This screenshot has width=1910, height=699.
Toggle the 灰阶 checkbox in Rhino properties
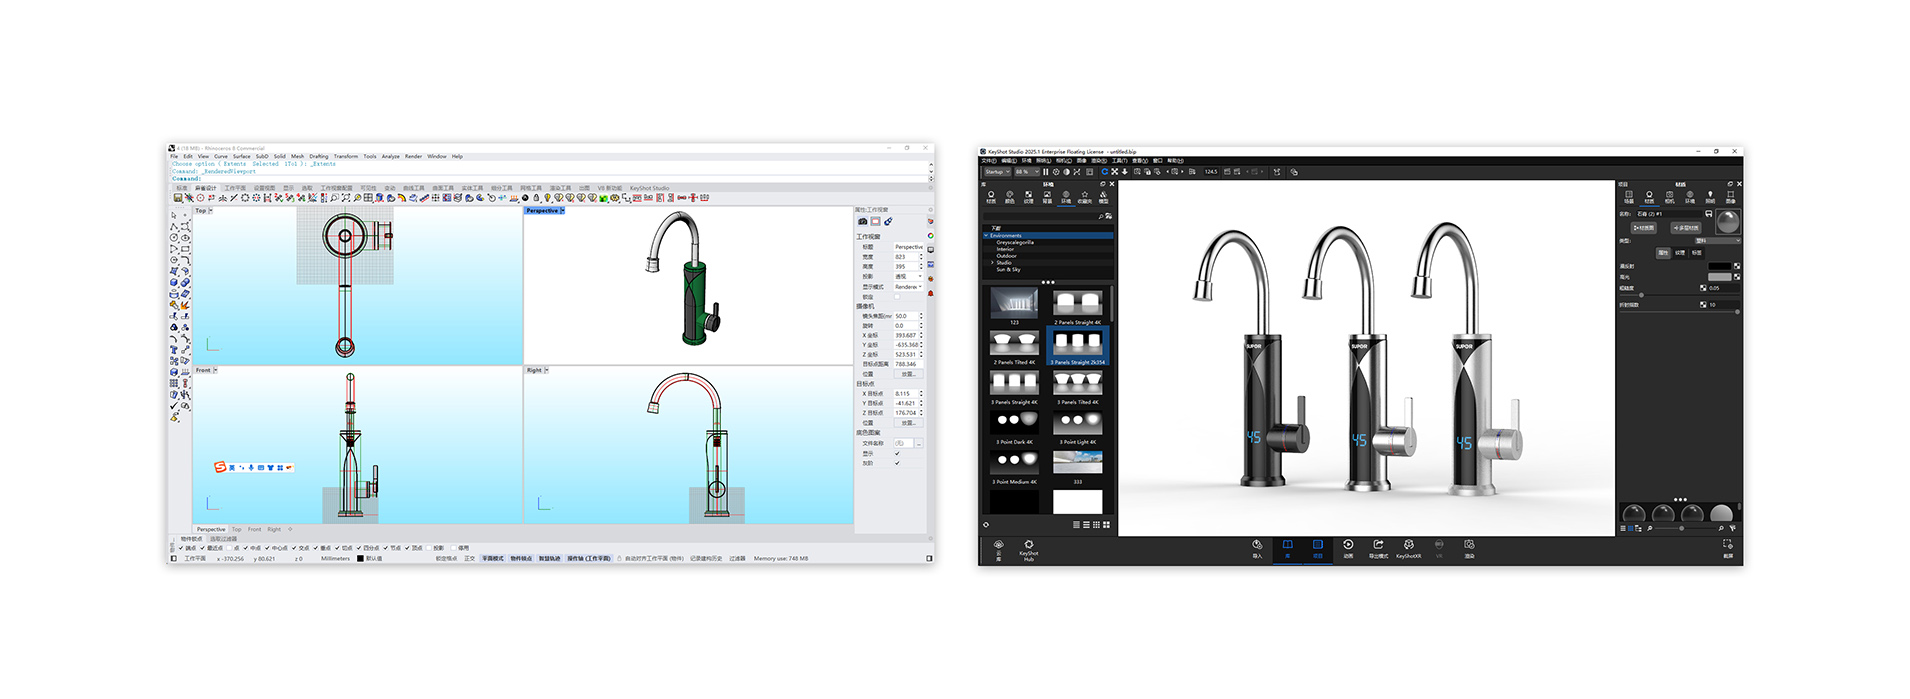[x=897, y=463]
